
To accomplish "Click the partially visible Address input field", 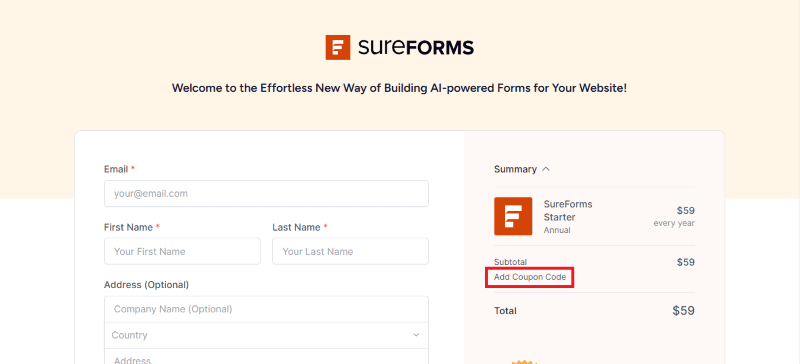I will tap(266, 356).
